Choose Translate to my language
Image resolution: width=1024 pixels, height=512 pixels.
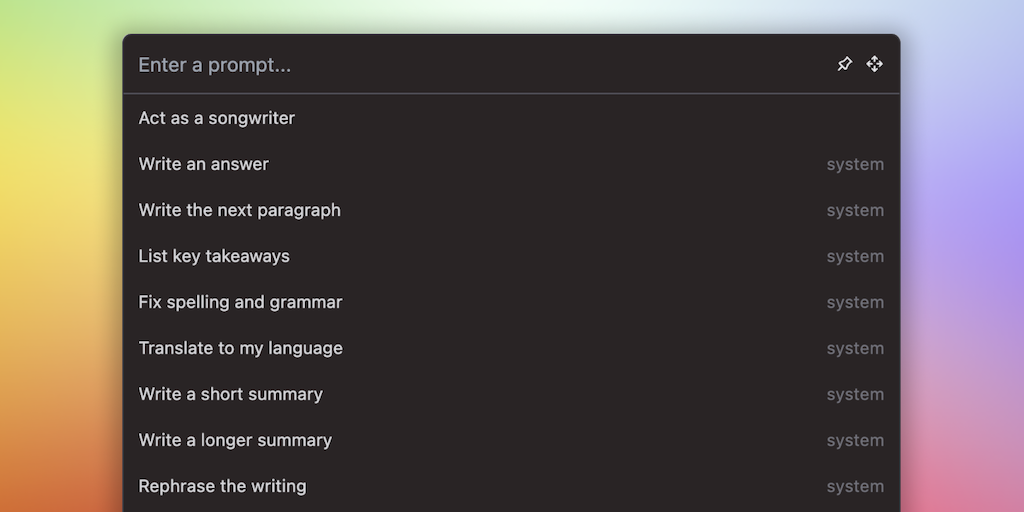pyautogui.click(x=241, y=348)
